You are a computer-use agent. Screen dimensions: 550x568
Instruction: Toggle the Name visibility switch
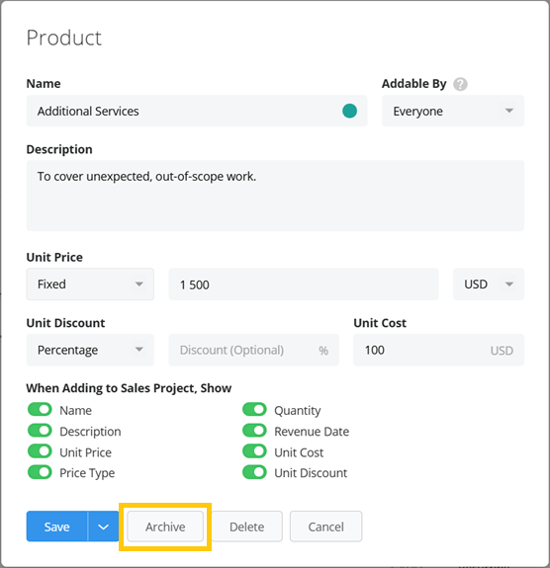click(x=40, y=410)
